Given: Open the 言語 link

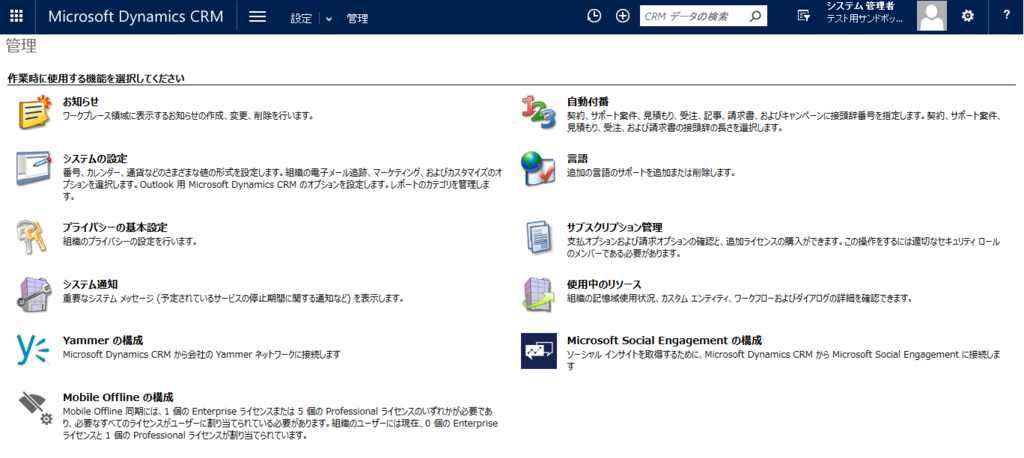Looking at the screenshot, I should [577, 158].
